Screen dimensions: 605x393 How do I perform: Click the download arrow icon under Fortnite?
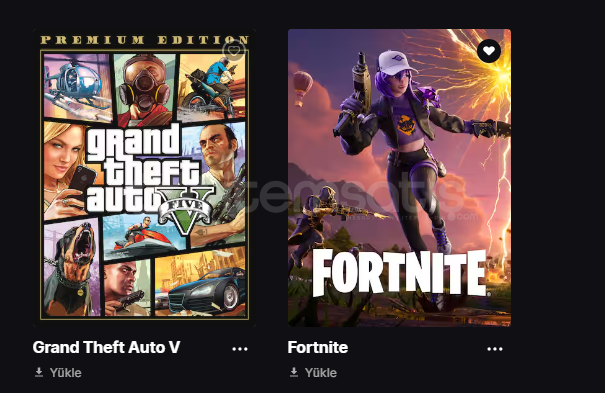tap(294, 372)
